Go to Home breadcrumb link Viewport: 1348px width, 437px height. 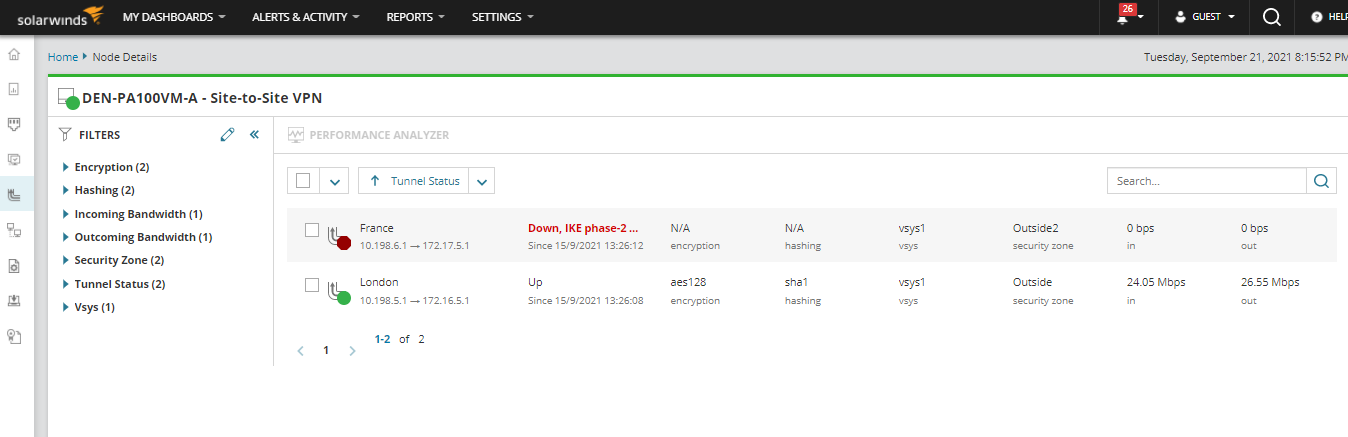point(63,57)
